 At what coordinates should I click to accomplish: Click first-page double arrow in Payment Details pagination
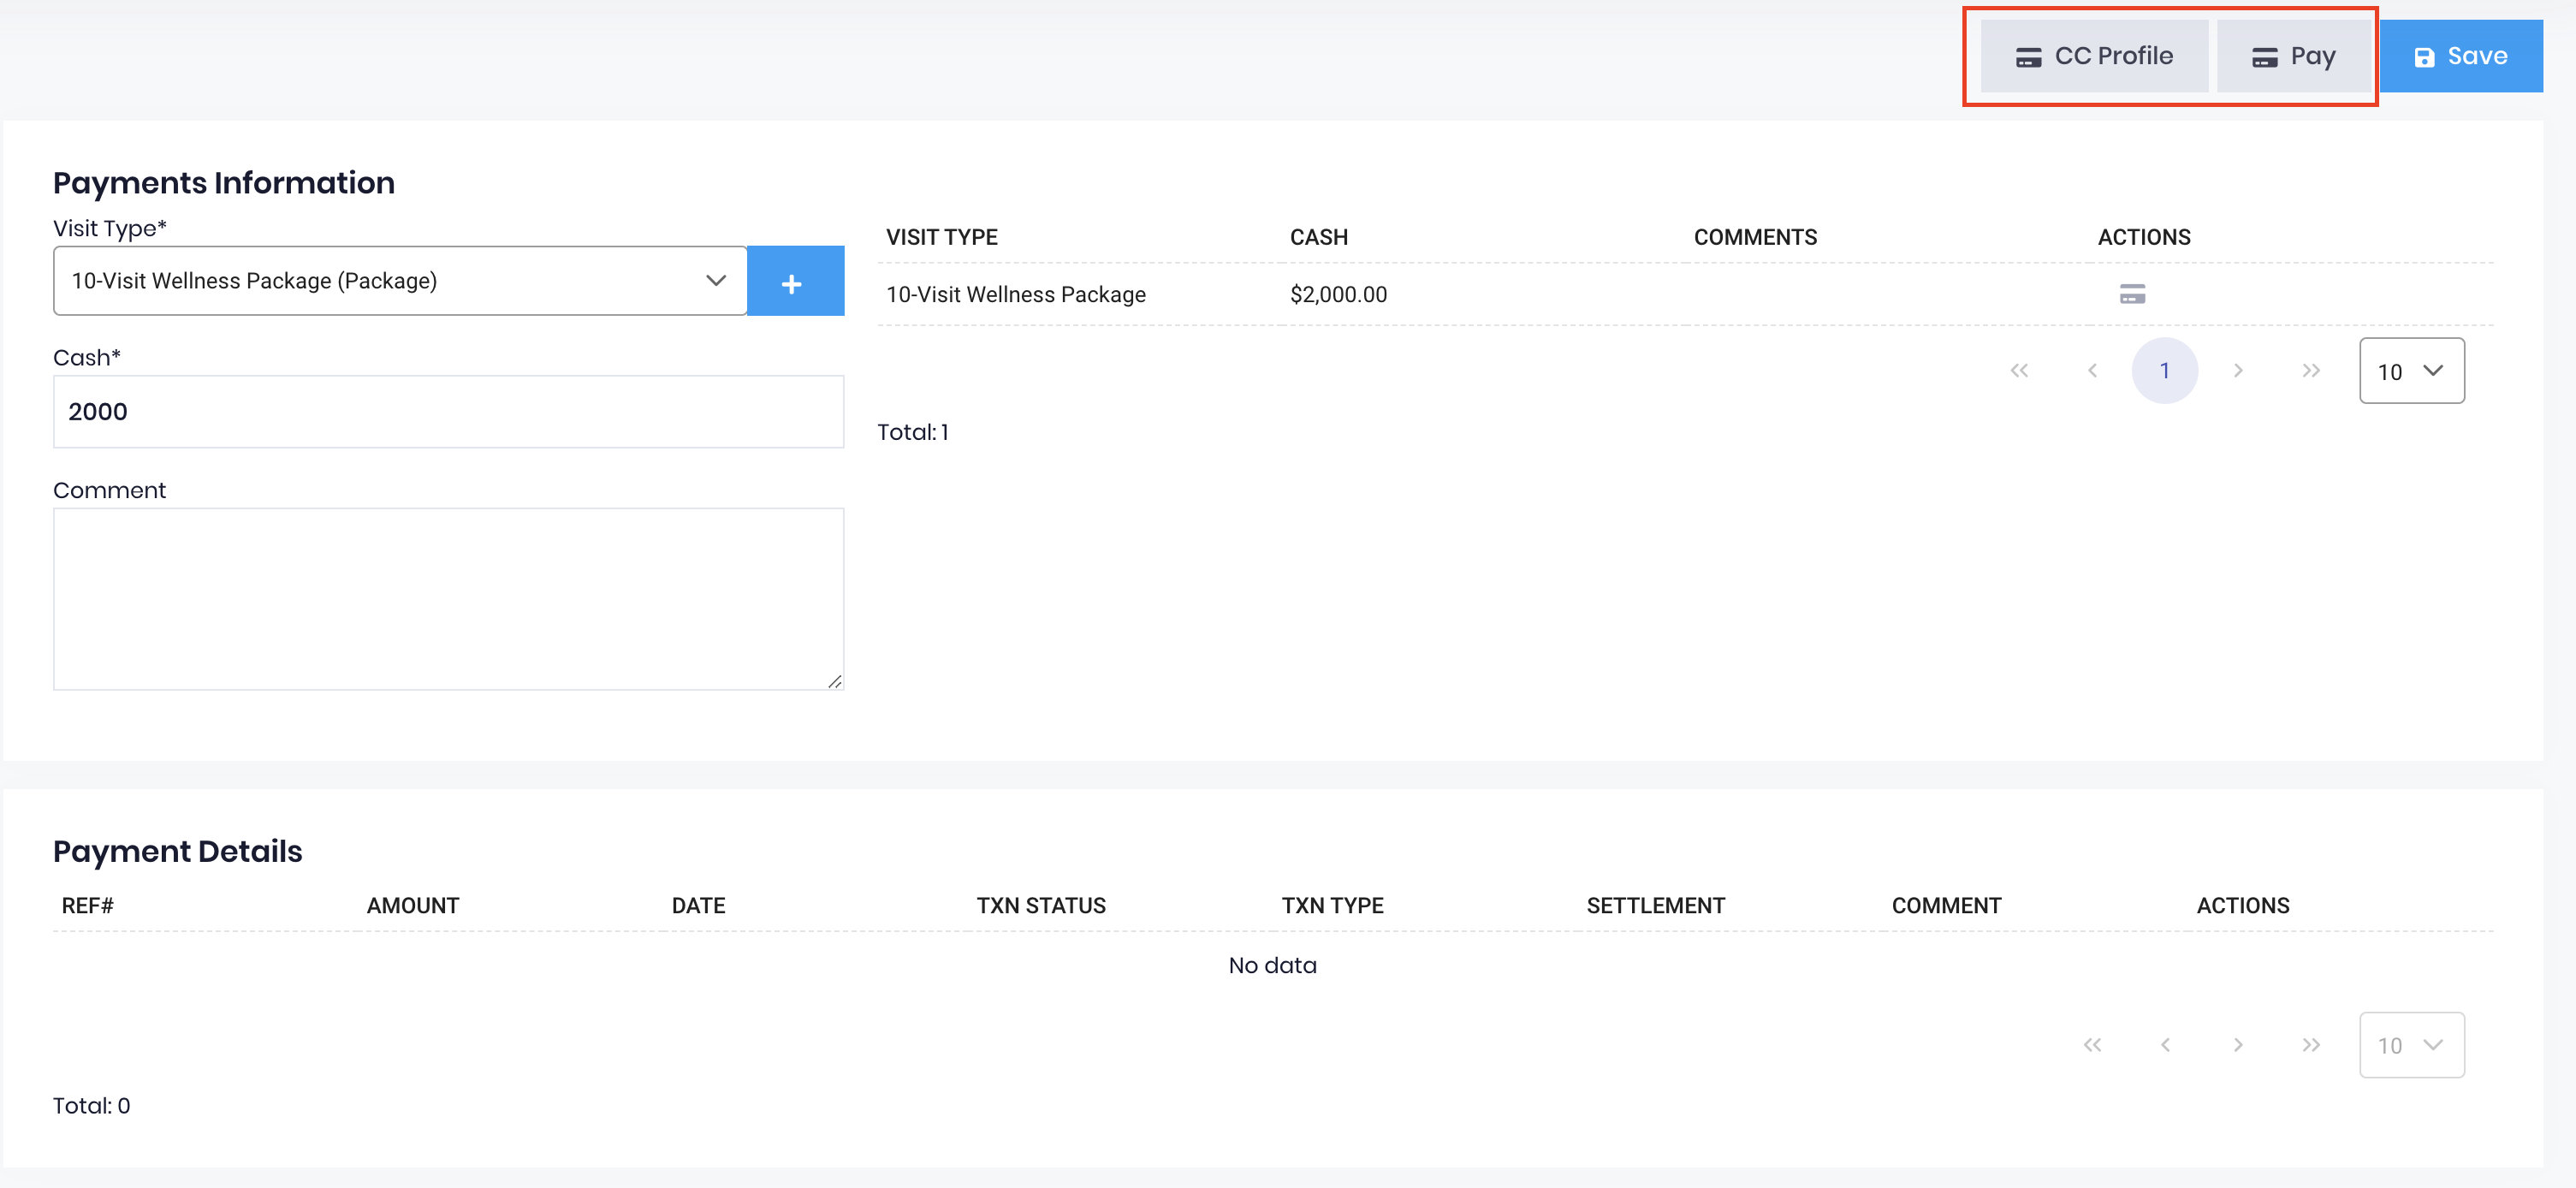(x=2094, y=1045)
